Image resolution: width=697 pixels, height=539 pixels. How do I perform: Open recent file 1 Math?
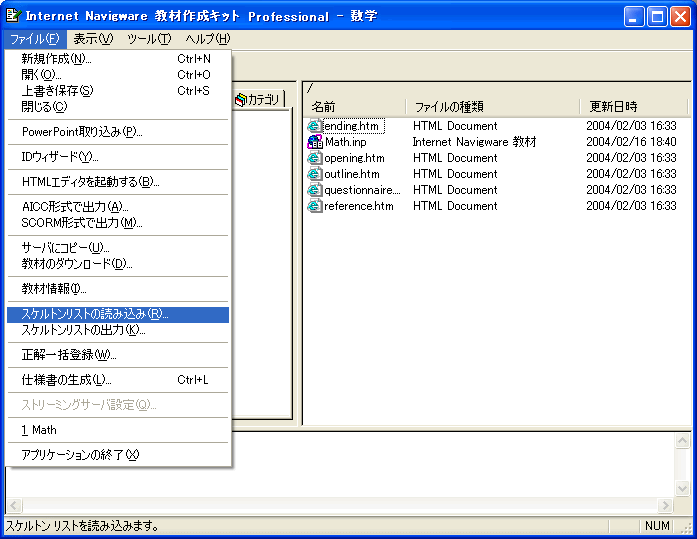coord(118,430)
